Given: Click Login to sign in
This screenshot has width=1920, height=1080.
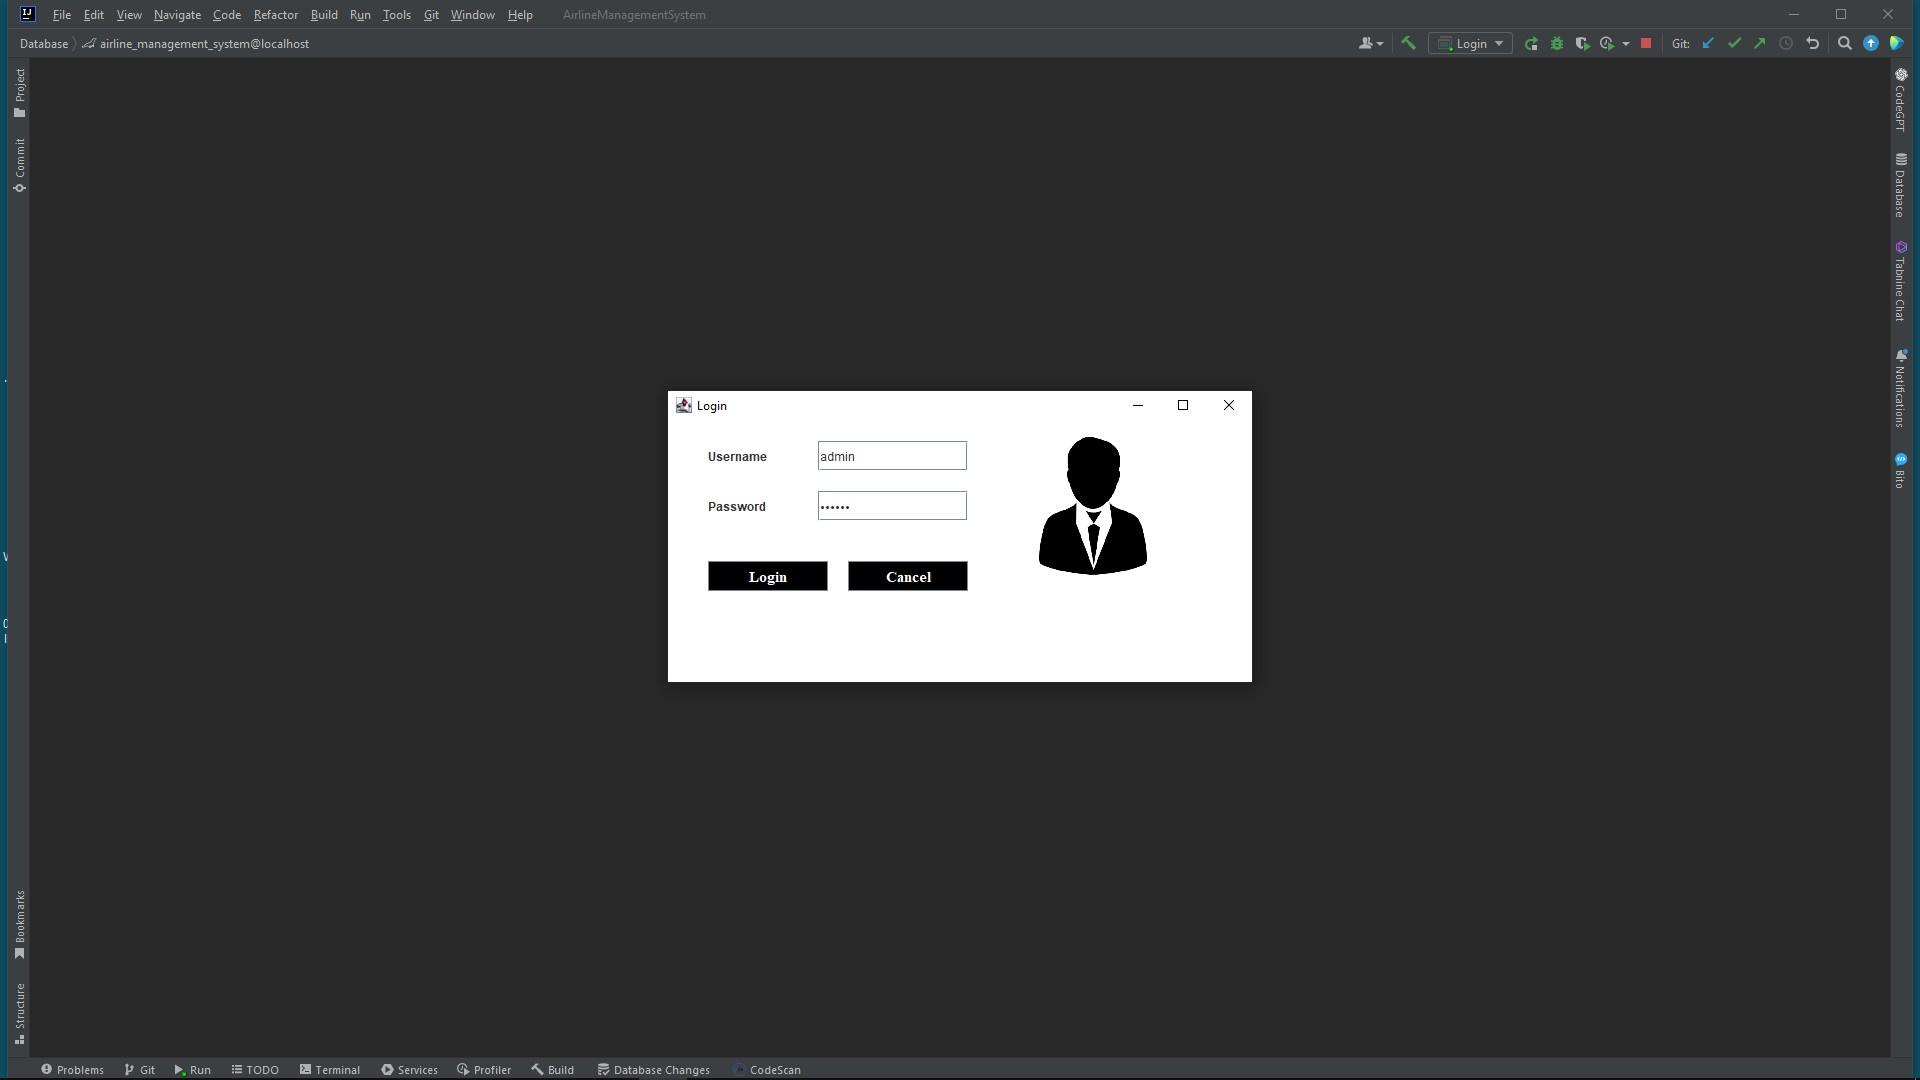Looking at the screenshot, I should click(x=767, y=576).
